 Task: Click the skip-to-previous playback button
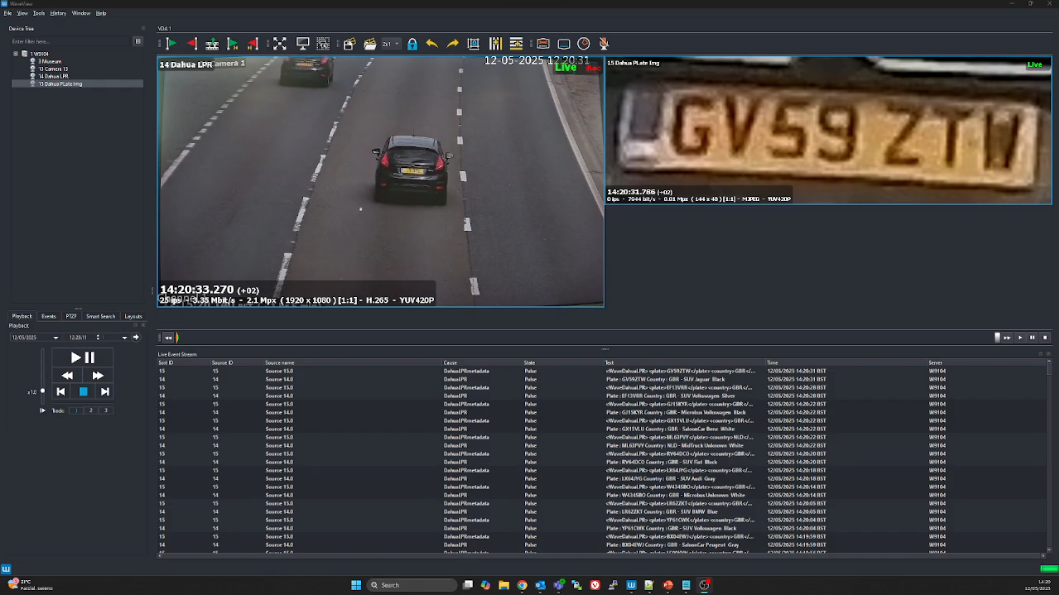point(61,392)
